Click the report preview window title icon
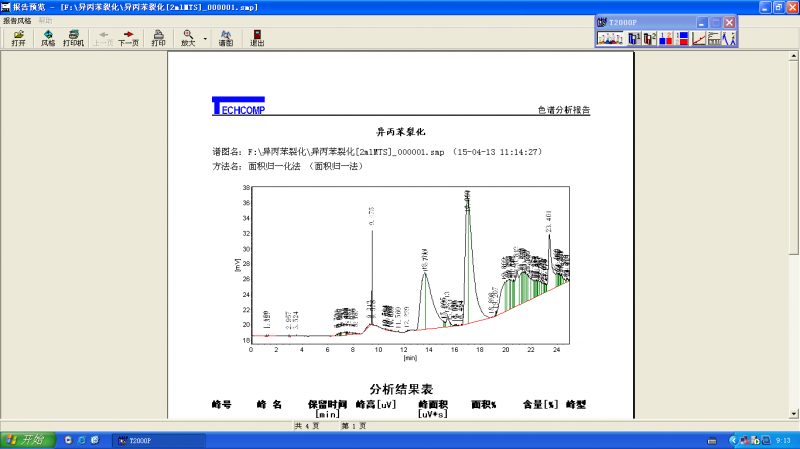This screenshot has width=800, height=449. point(6,7)
